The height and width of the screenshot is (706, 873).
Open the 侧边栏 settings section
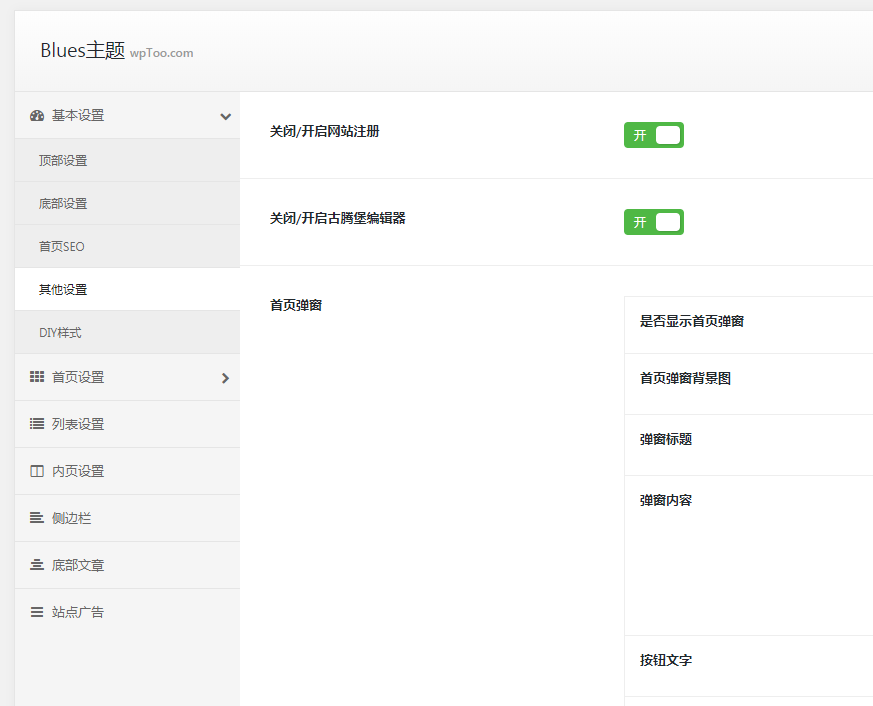point(71,519)
